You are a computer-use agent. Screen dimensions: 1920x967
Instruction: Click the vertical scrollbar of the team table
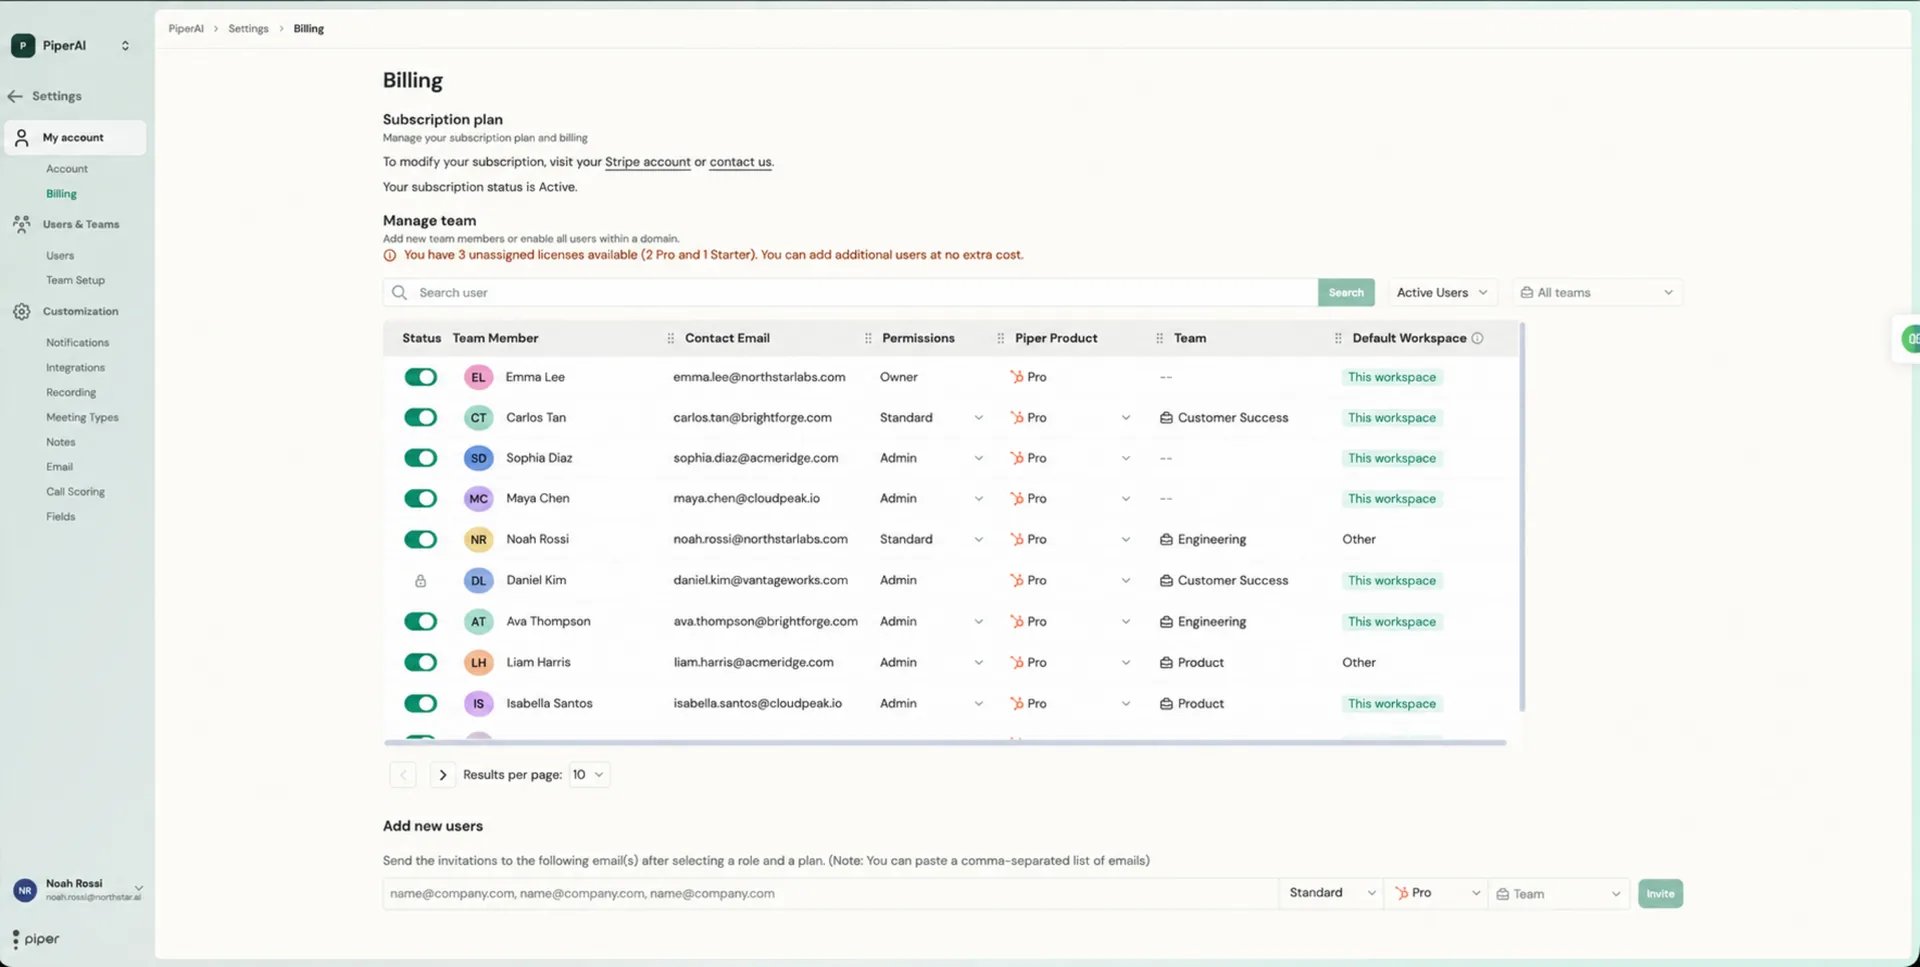pos(1522,517)
